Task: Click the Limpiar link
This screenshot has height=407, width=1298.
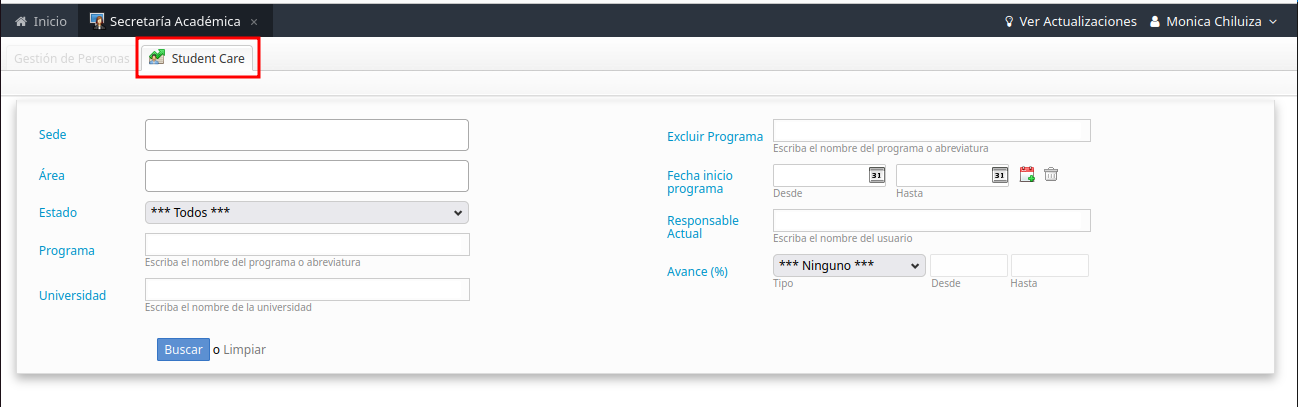Action: 244,350
